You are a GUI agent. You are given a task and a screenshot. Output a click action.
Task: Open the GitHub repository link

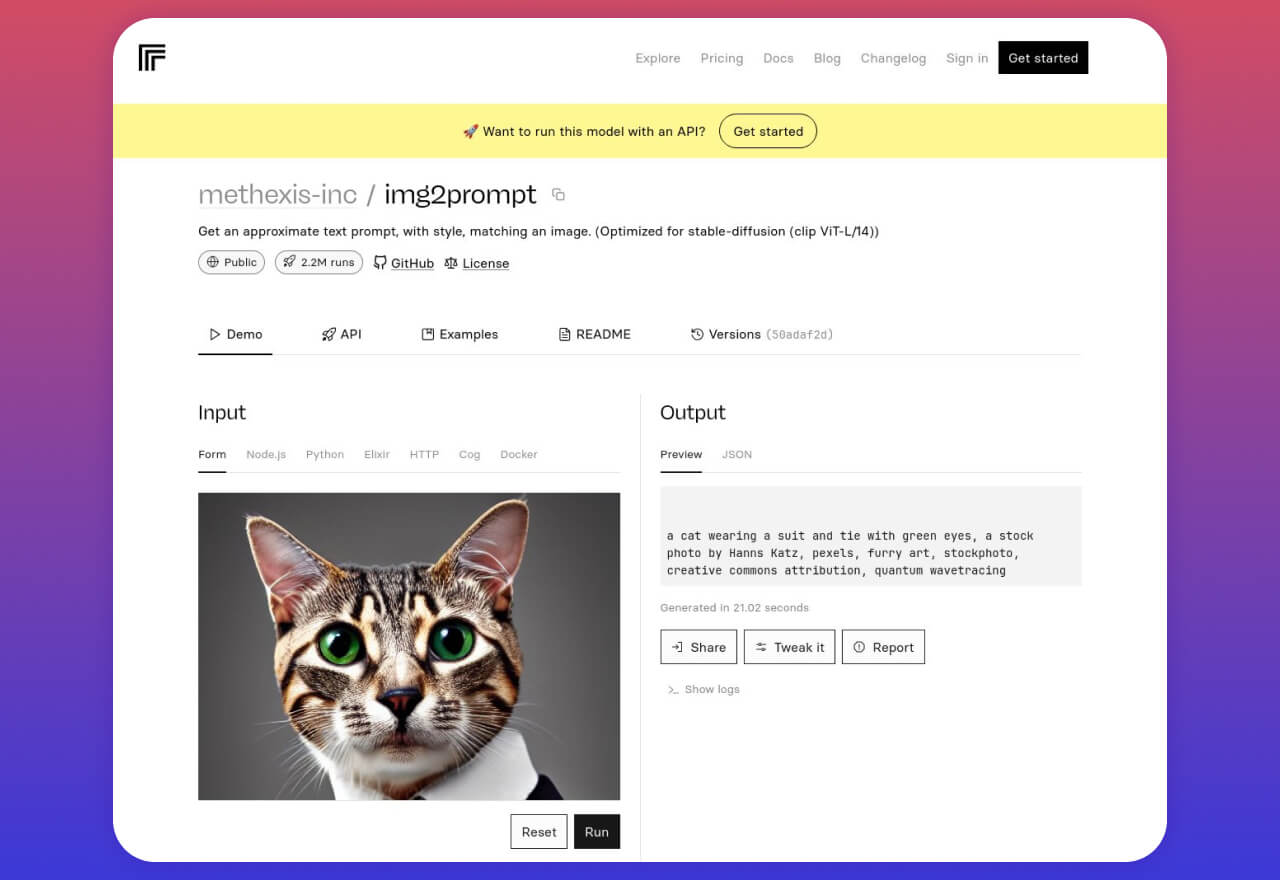pyautogui.click(x=404, y=263)
